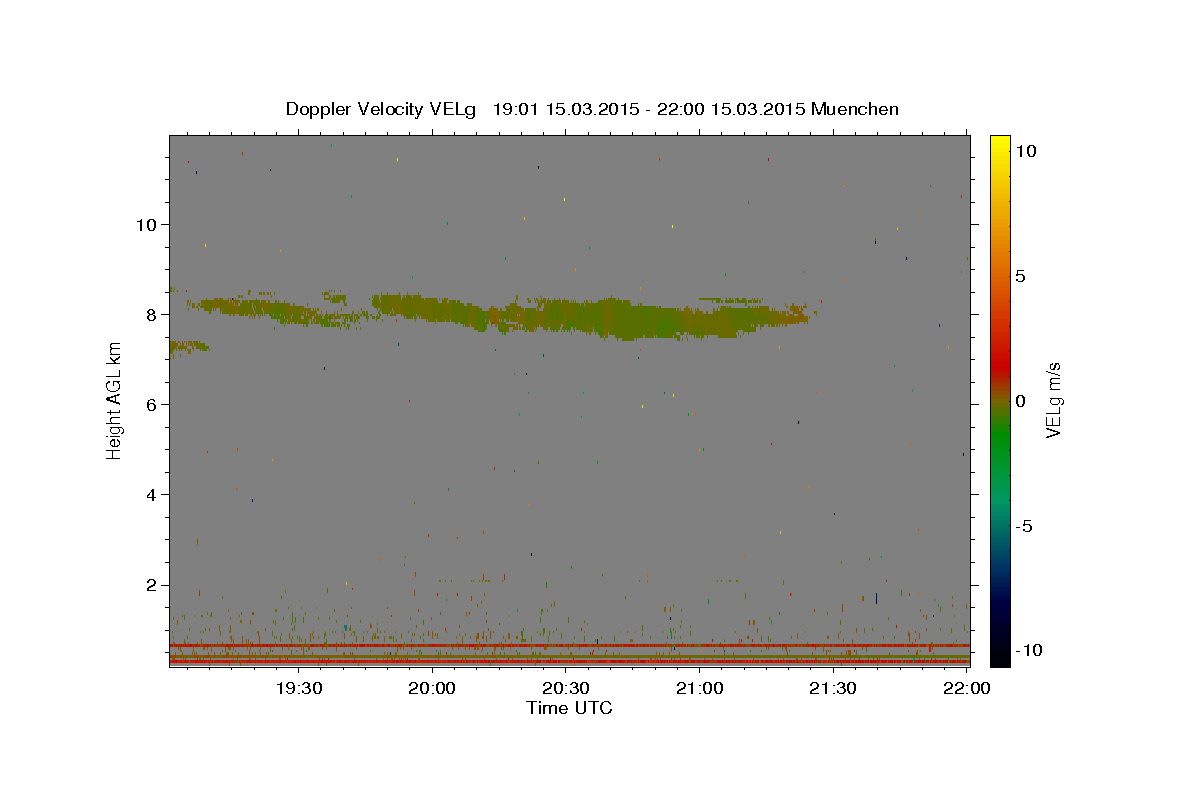The height and width of the screenshot is (800, 1200).
Task: Click the red ground clutter band at the bottom
Action: (x=569, y=661)
